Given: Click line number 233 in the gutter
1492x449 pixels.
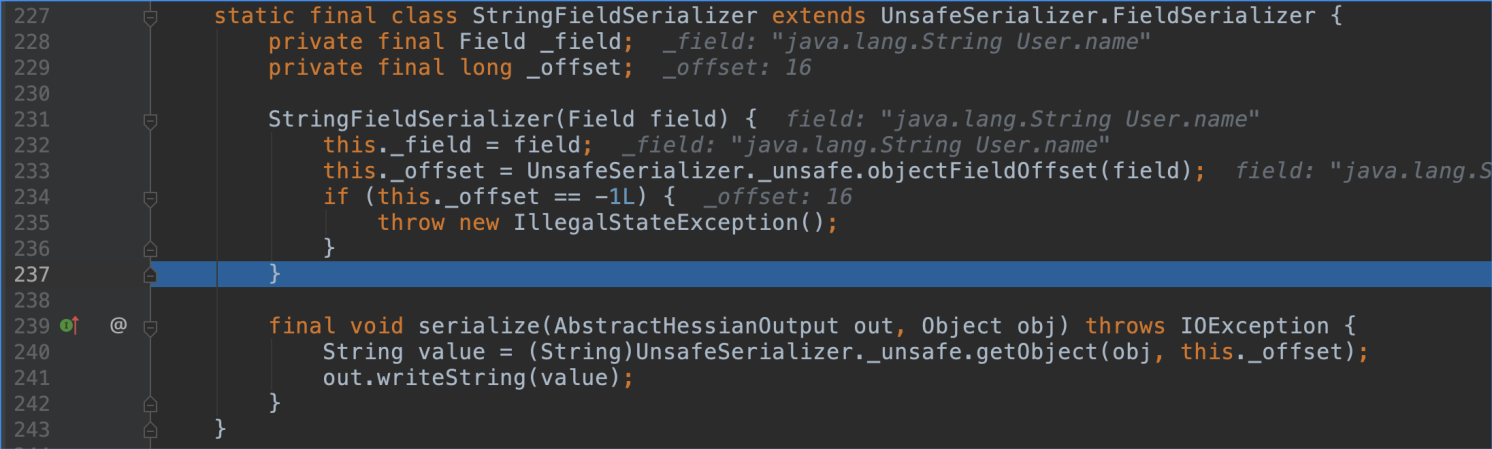Looking at the screenshot, I should pos(31,171).
